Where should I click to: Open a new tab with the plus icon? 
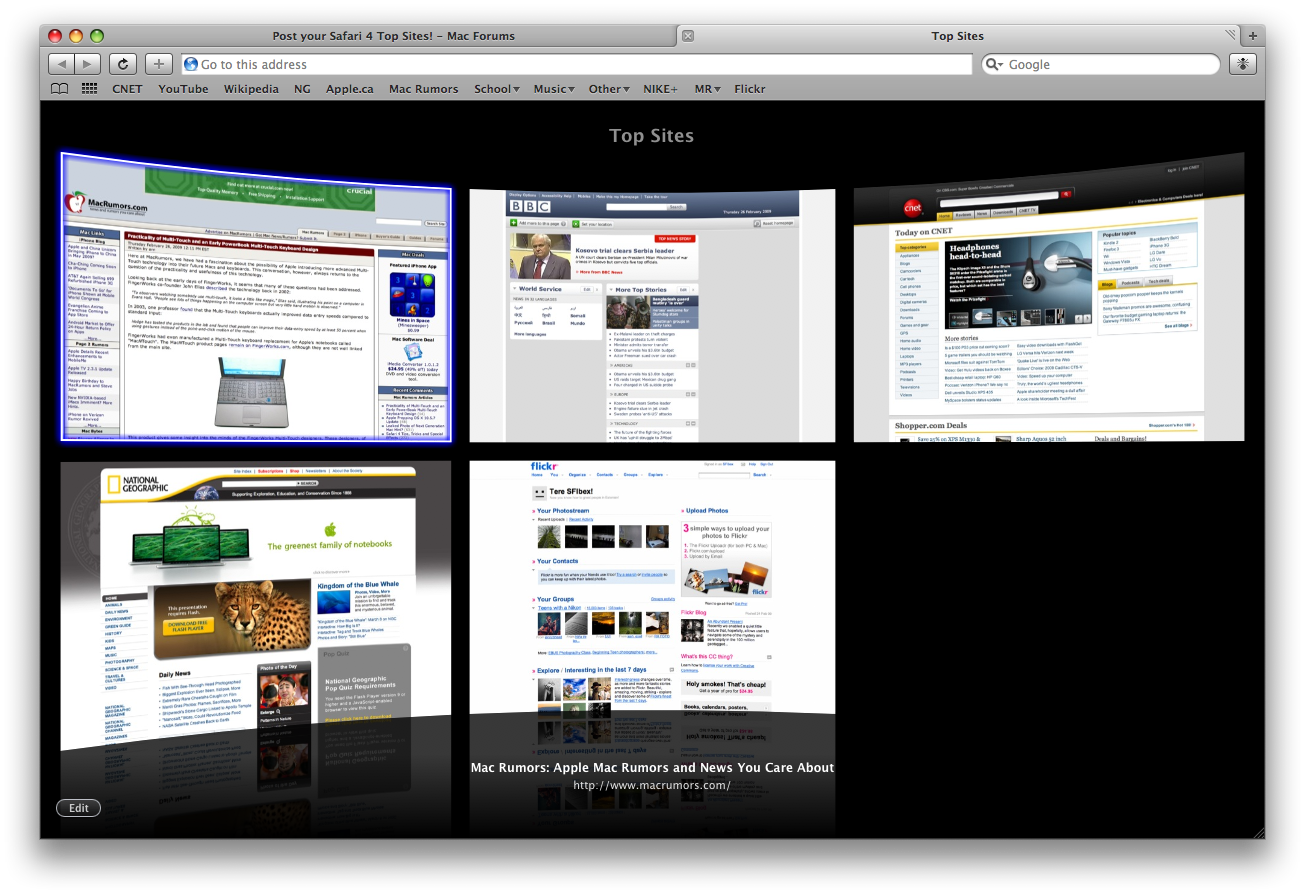click(x=1253, y=36)
